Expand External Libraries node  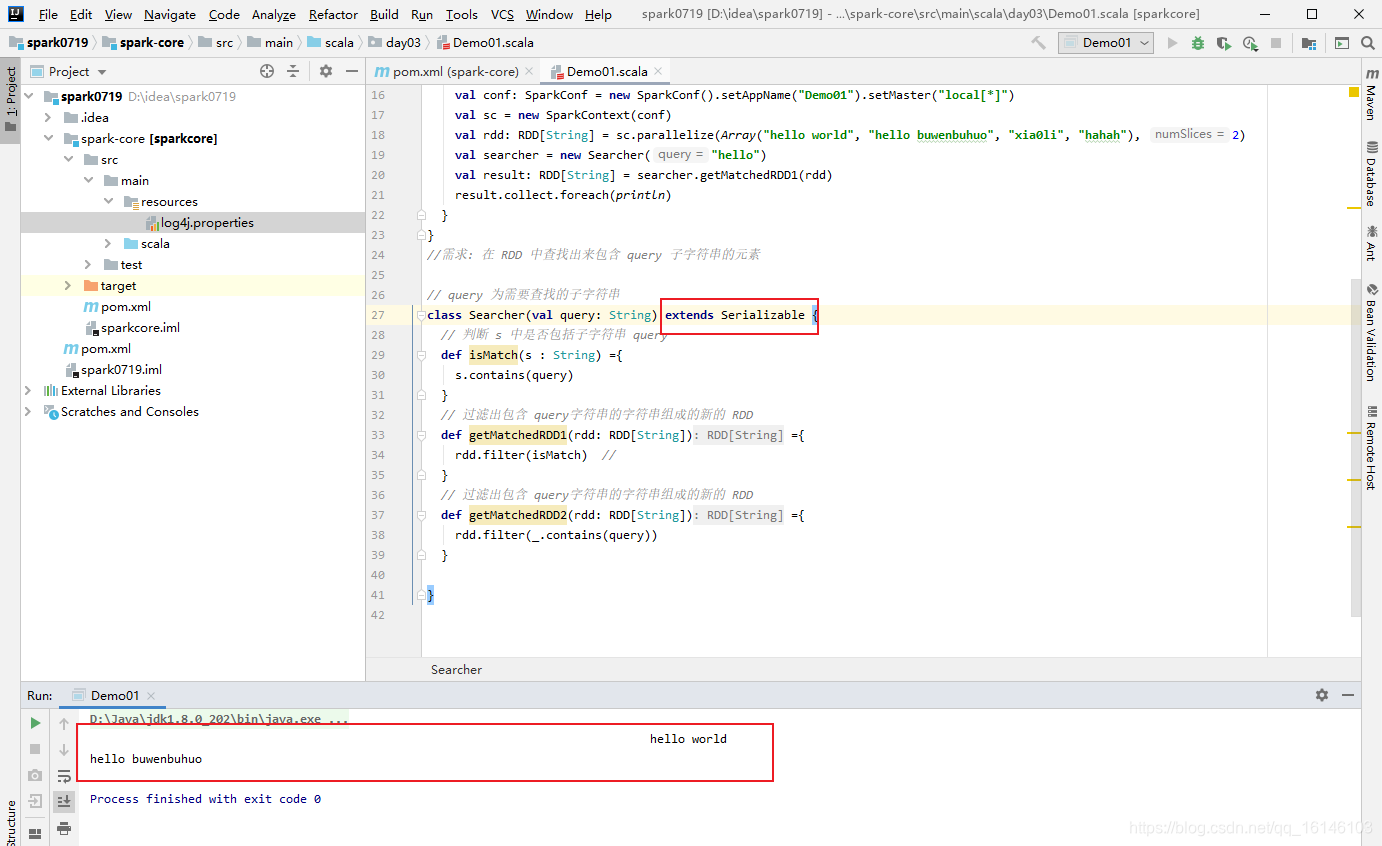coord(28,391)
